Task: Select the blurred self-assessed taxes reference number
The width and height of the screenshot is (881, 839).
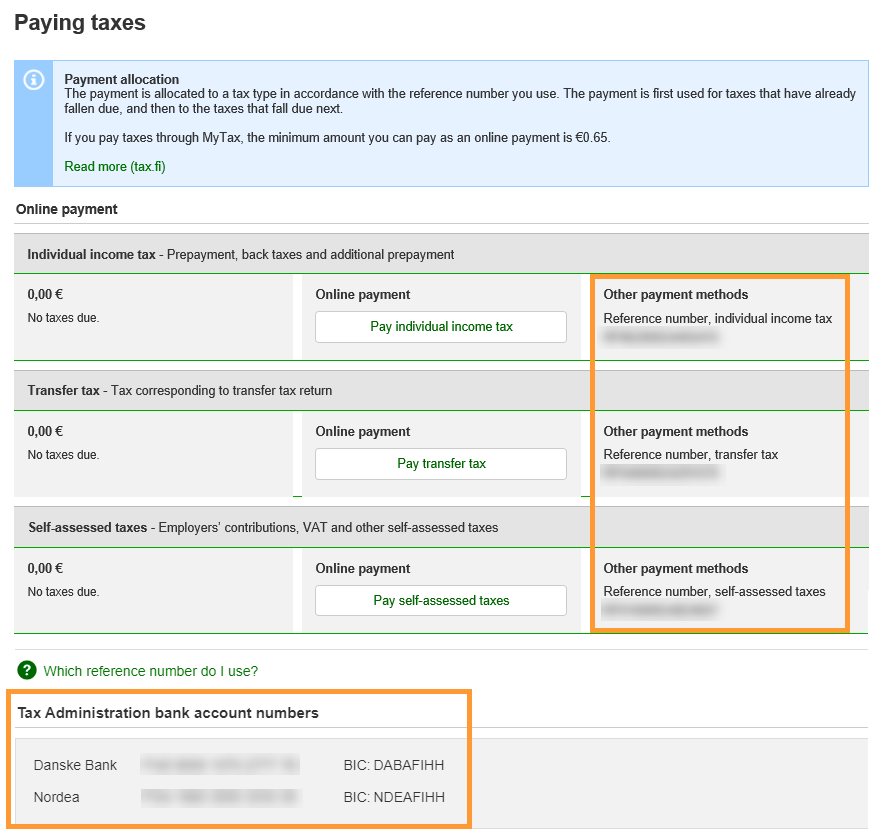Action: click(660, 609)
